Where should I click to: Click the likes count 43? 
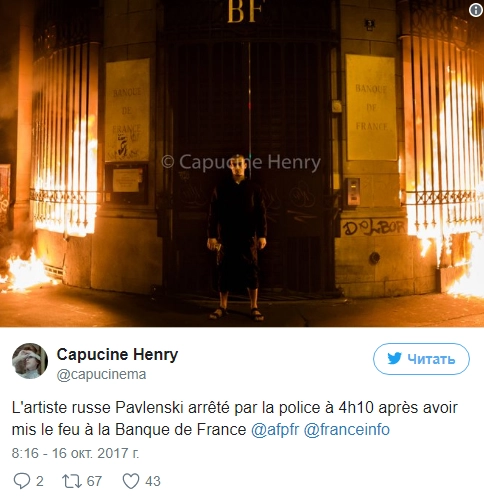[153, 481]
